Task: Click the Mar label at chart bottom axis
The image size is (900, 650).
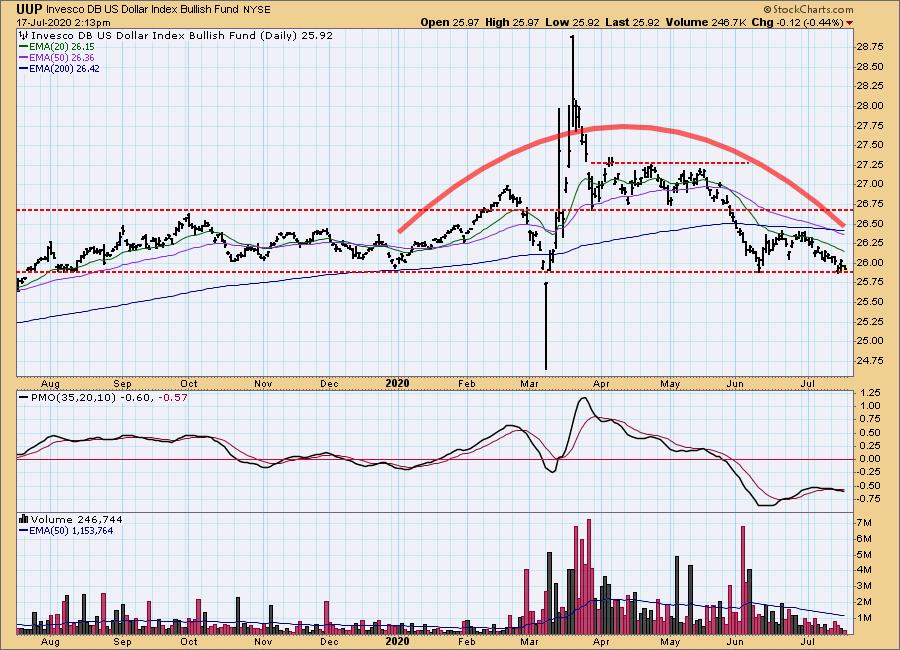Action: point(529,641)
